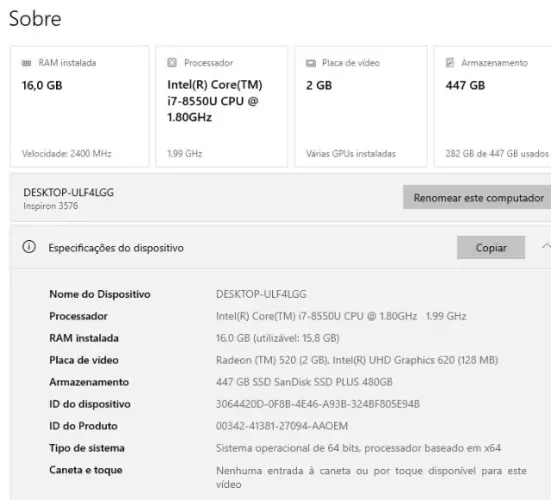Screen dimensions: 551x500
Task: Click the RAM instalada label in specifications list
Action: (84, 338)
